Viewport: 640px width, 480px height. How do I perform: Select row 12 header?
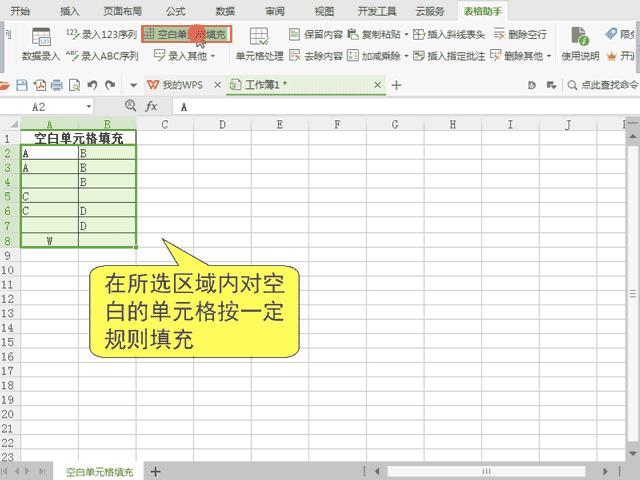coord(7,299)
